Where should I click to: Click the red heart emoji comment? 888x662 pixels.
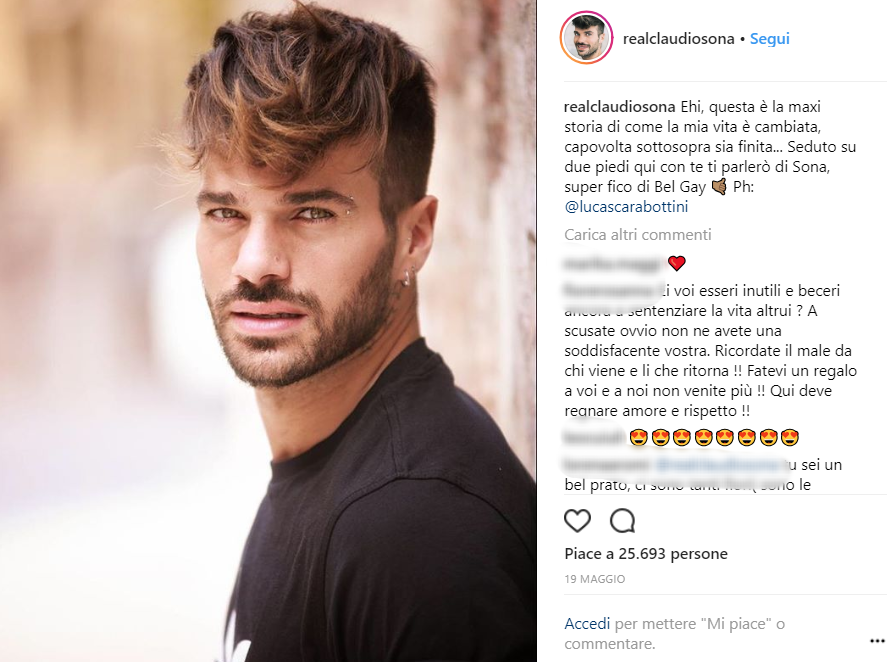tap(677, 263)
